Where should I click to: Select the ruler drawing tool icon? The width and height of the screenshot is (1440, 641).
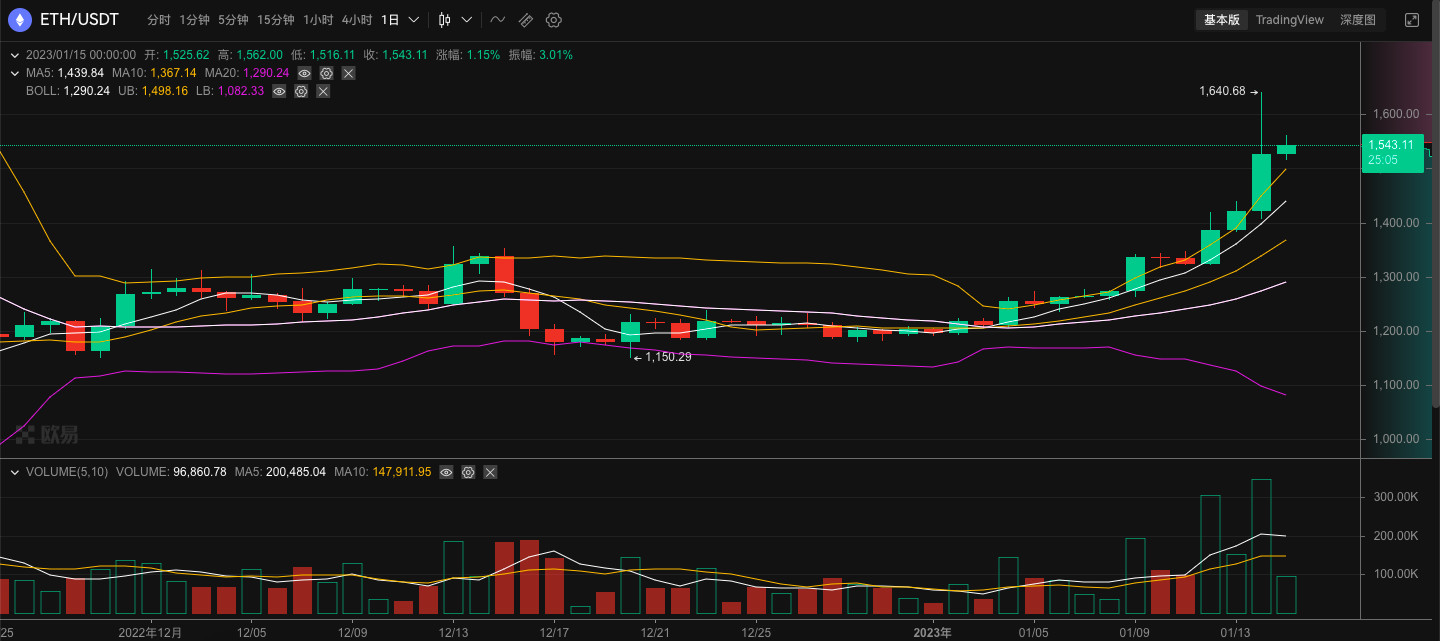[525, 20]
